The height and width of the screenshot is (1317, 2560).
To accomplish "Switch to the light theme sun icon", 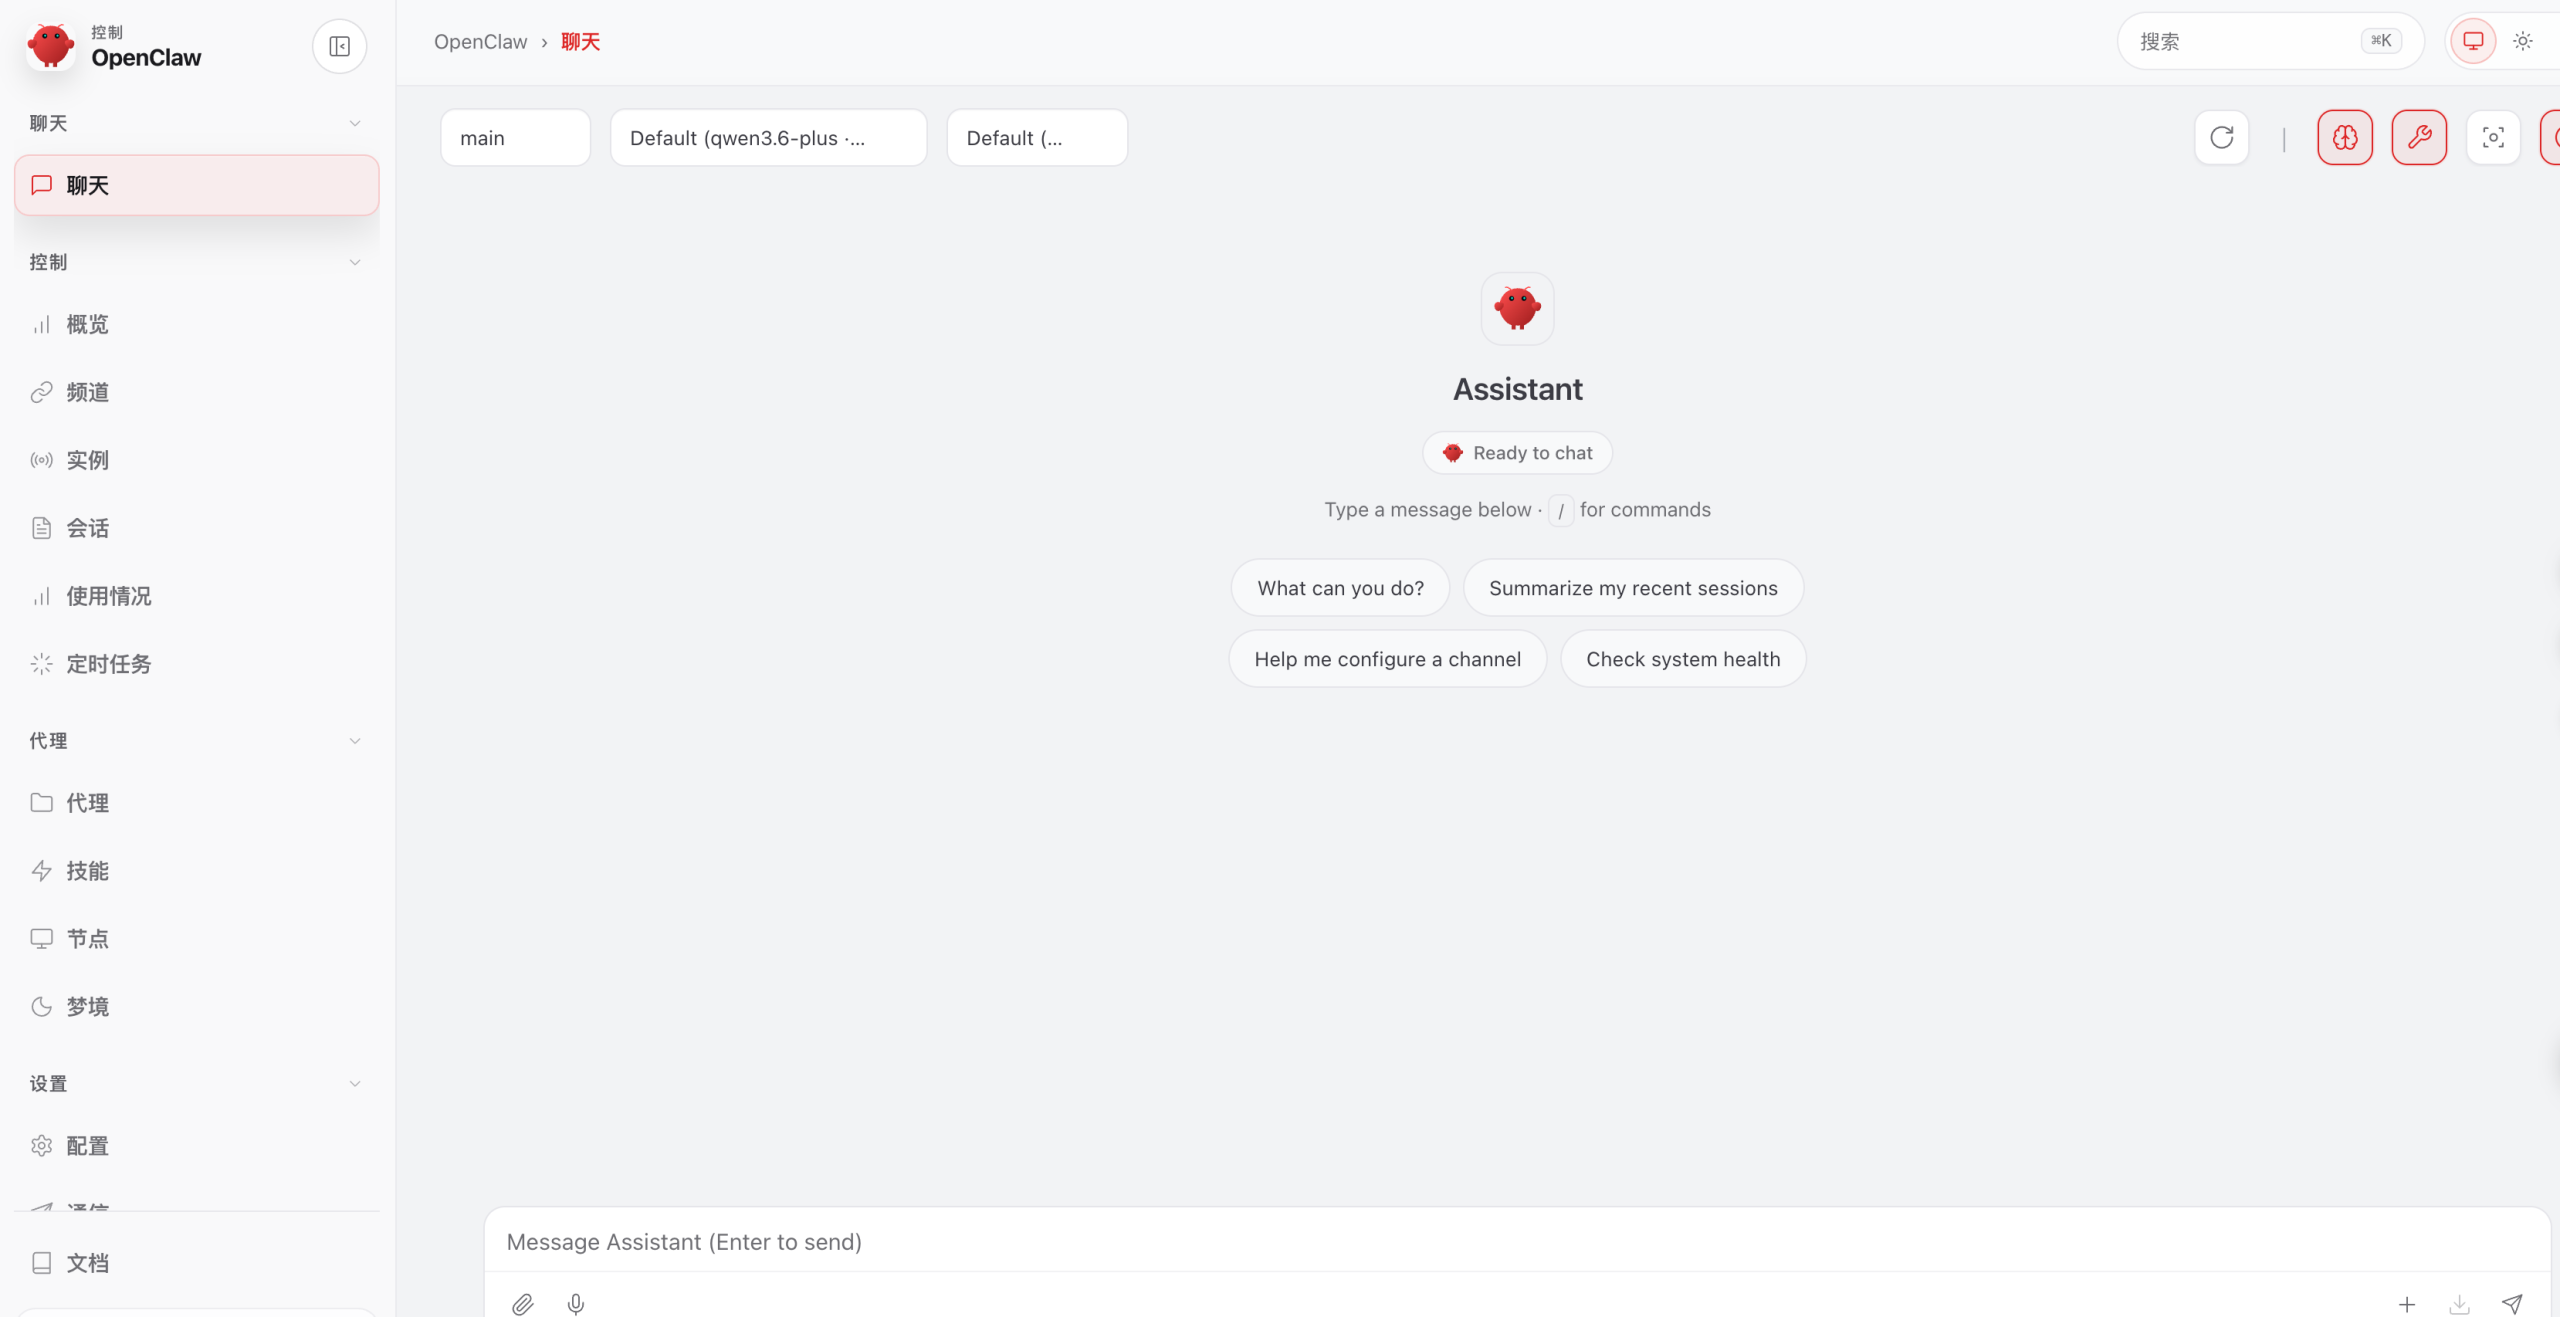I will (x=2522, y=41).
